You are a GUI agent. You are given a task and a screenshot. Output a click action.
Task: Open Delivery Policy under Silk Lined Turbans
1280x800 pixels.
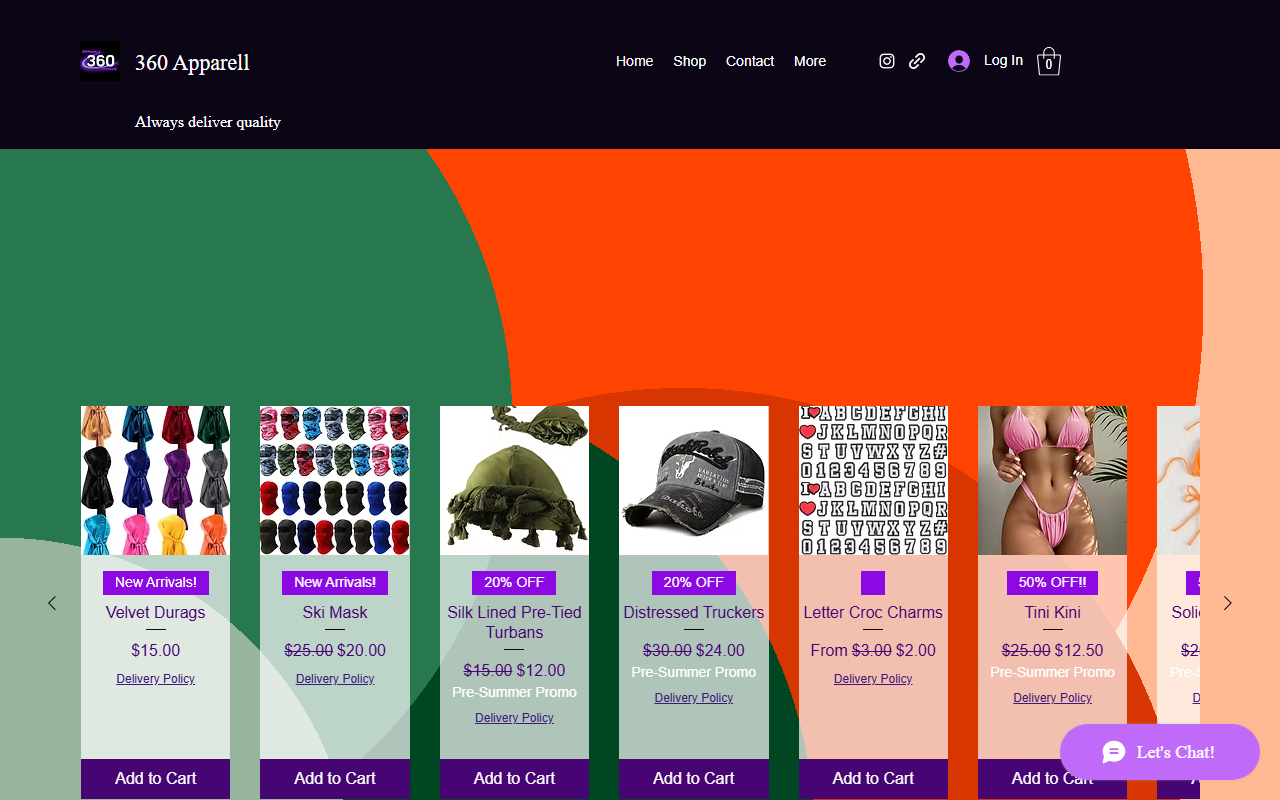coord(514,718)
